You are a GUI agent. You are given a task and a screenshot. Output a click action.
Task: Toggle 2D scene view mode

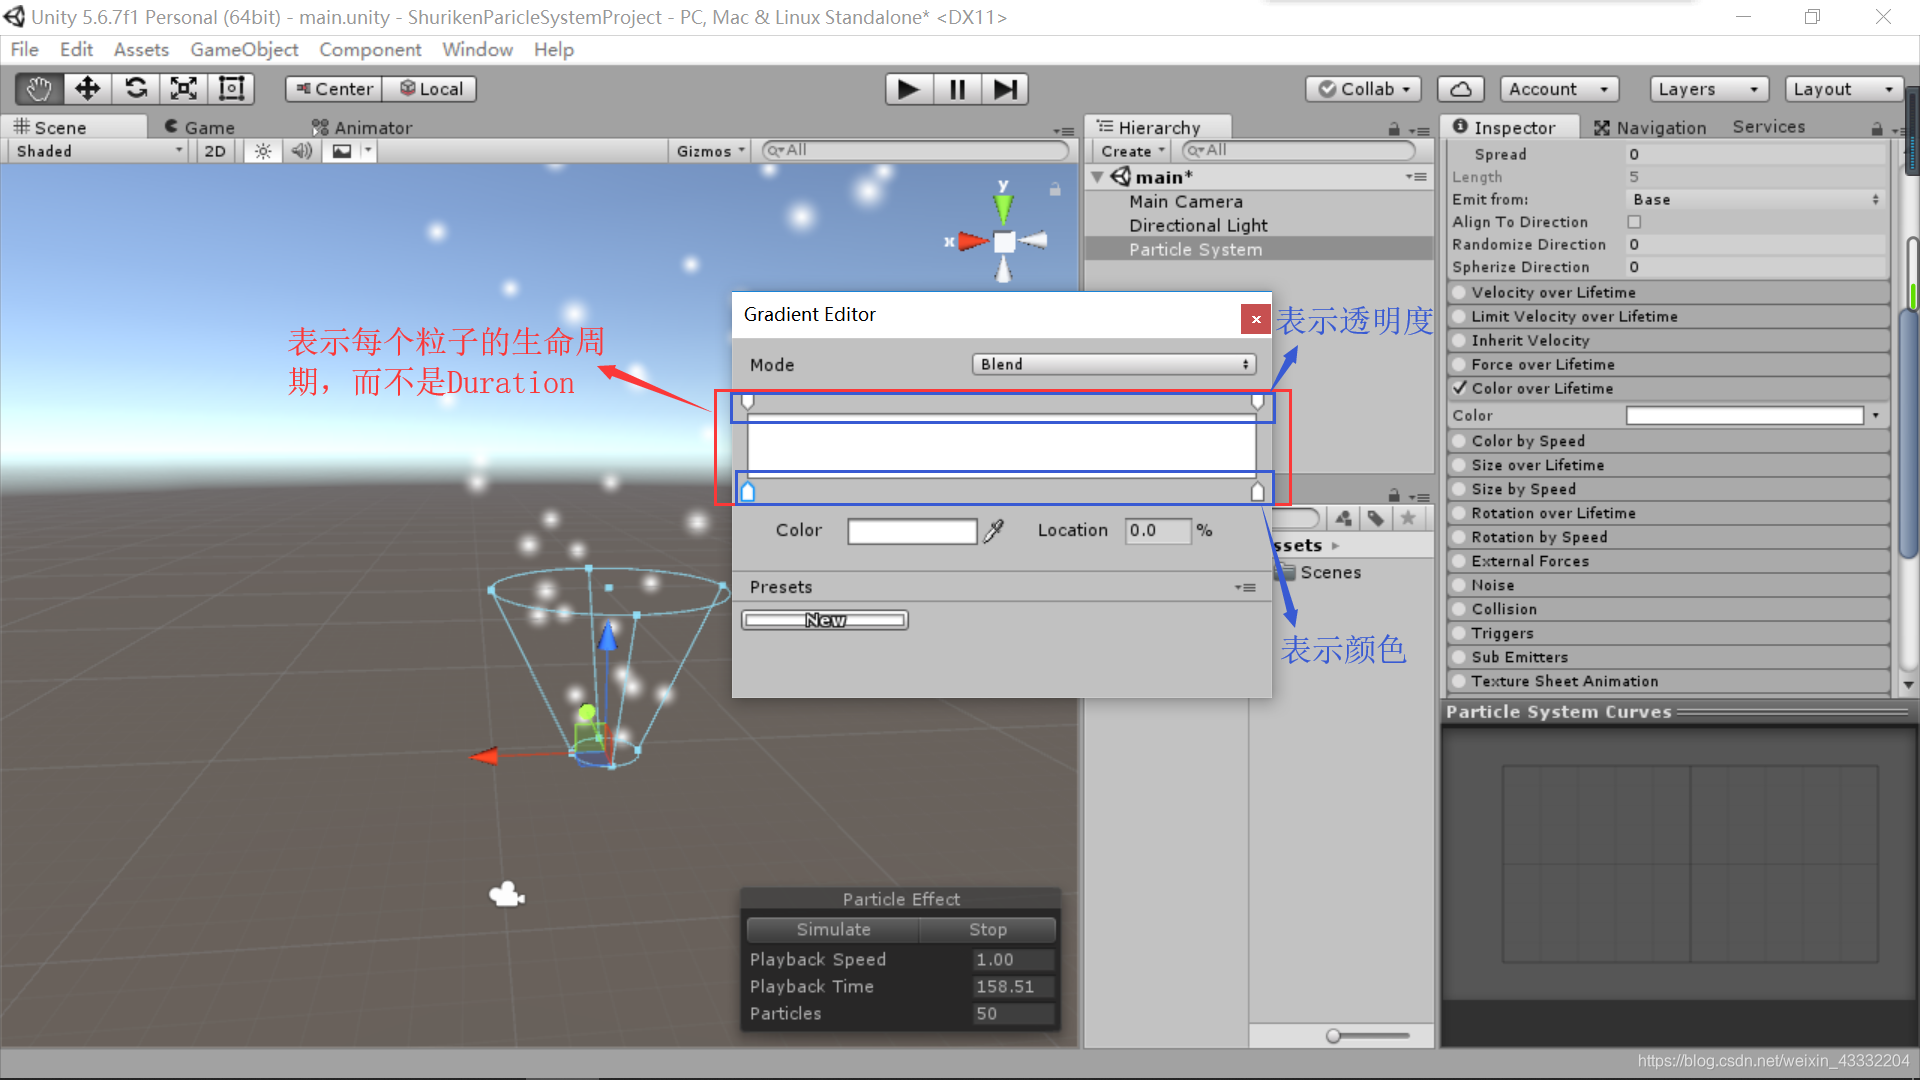tap(215, 151)
